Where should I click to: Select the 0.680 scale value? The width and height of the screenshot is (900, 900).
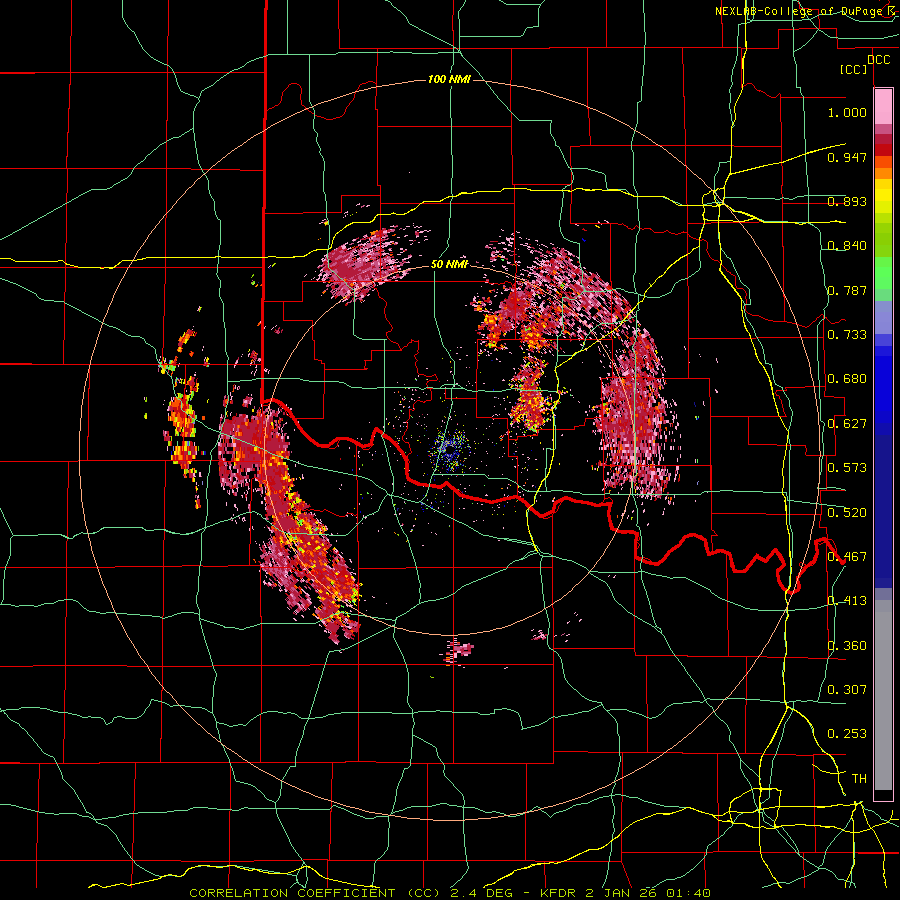pos(847,379)
